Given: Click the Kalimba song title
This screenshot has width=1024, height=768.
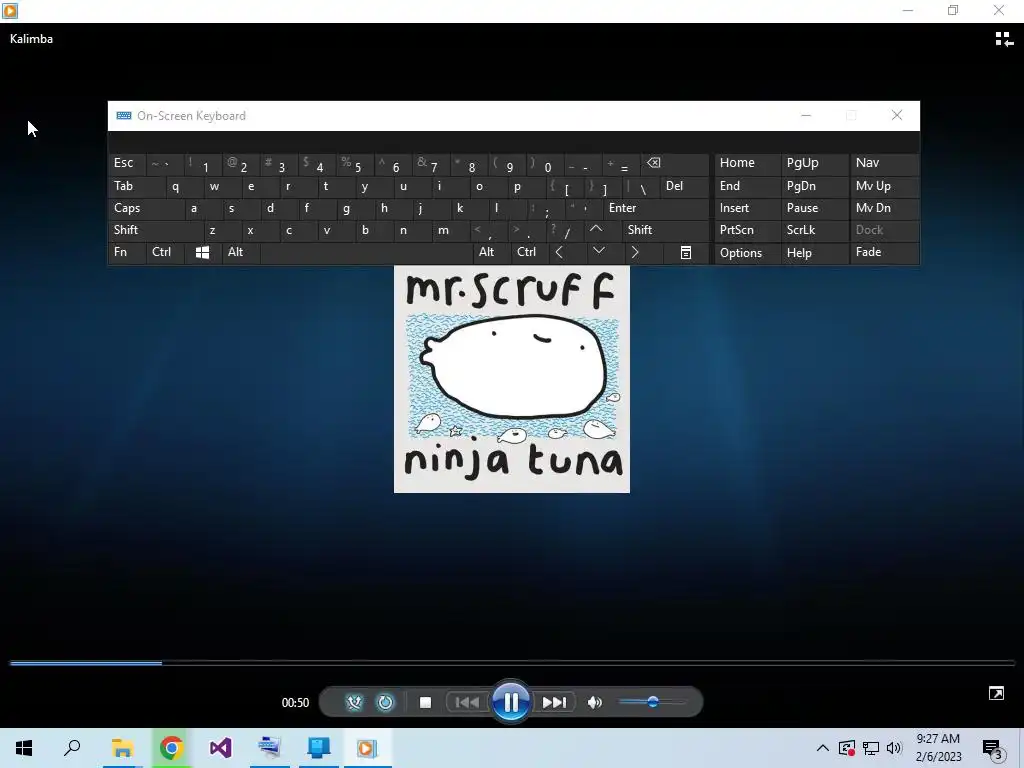Looking at the screenshot, I should point(31,39).
